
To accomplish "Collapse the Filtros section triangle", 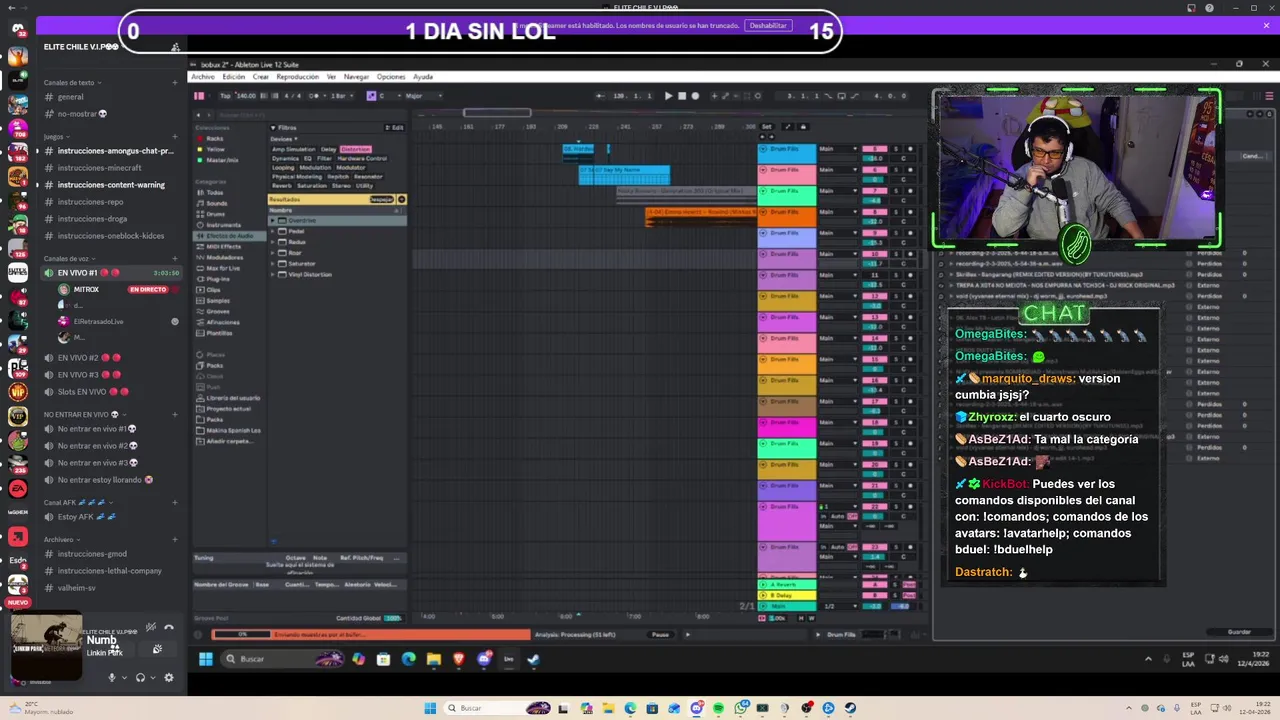I will coord(273,128).
